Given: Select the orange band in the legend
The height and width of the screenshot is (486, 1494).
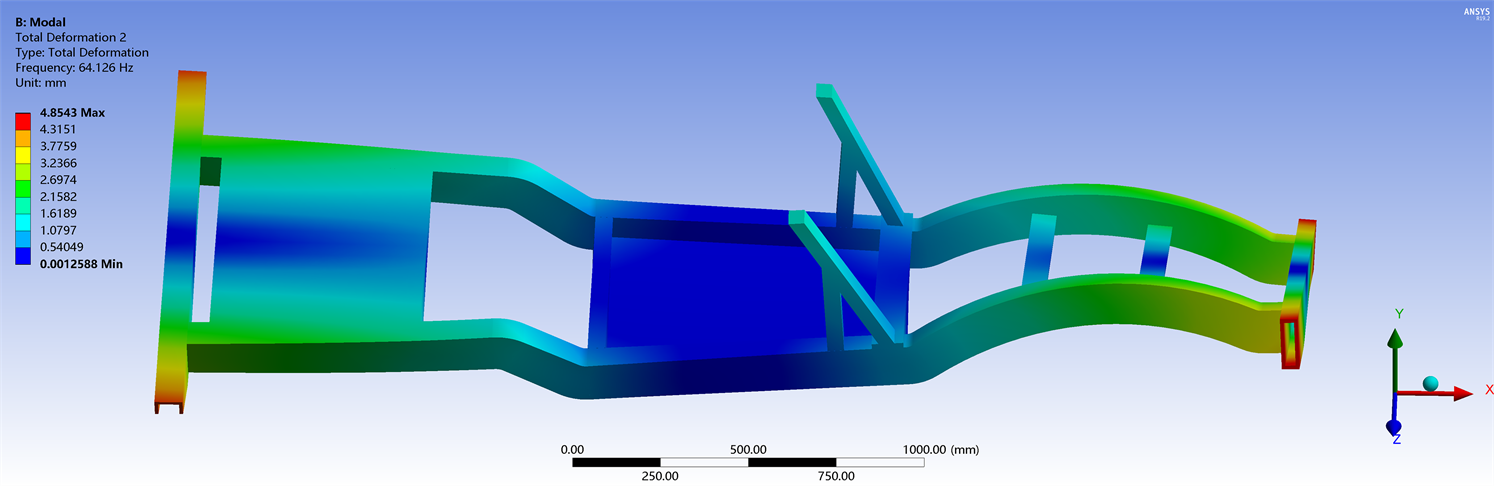Looking at the screenshot, I should (x=22, y=138).
